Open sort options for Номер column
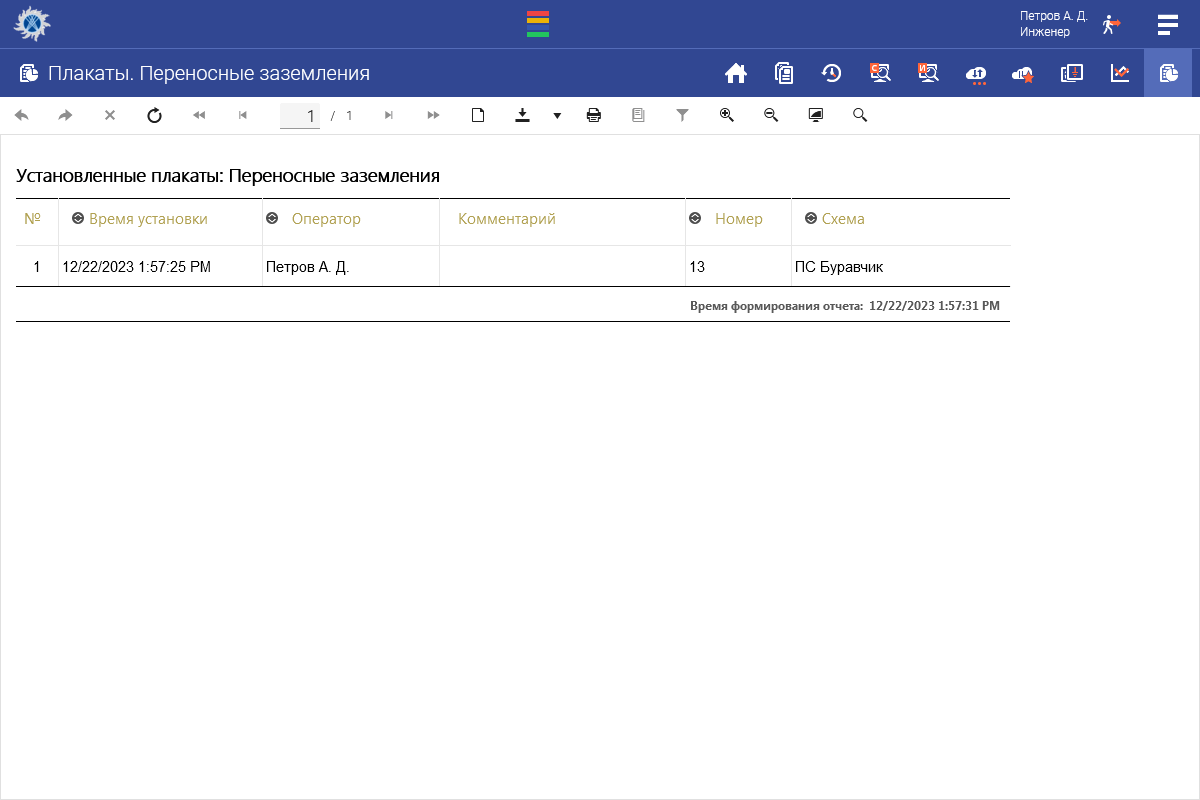This screenshot has height=800, width=1200. pyautogui.click(x=695, y=219)
